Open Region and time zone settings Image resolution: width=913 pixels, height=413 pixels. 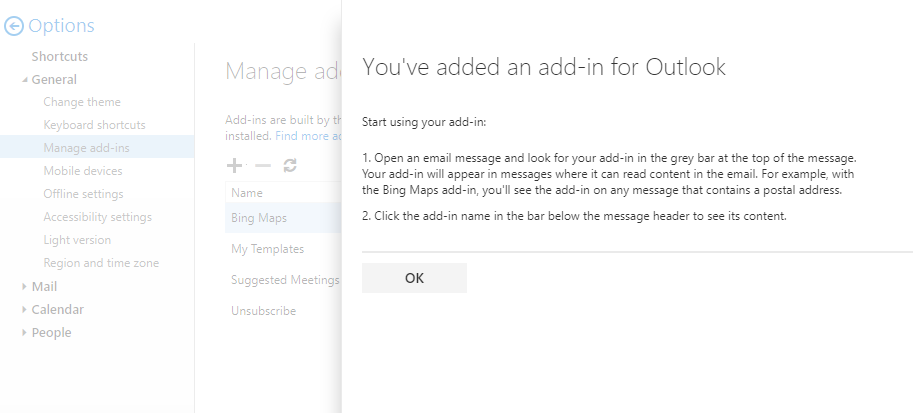[x=101, y=263]
